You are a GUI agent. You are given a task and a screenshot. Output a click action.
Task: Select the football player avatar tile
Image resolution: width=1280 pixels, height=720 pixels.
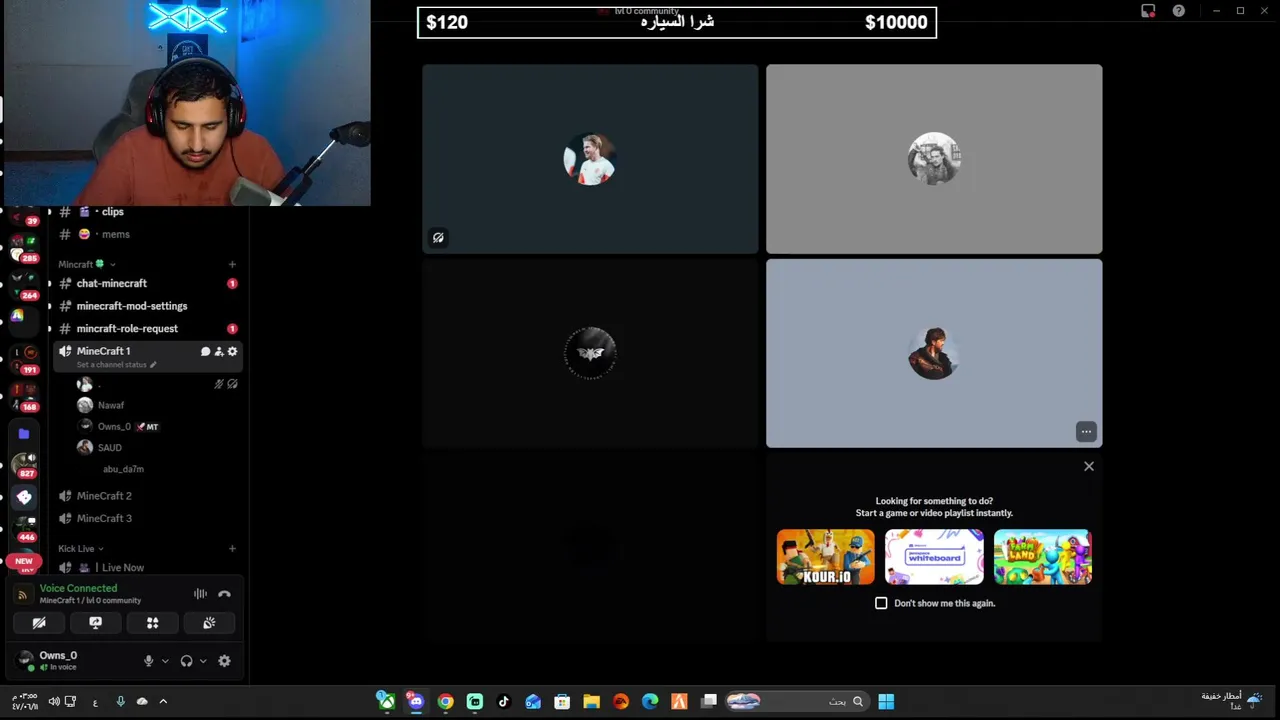point(590,159)
